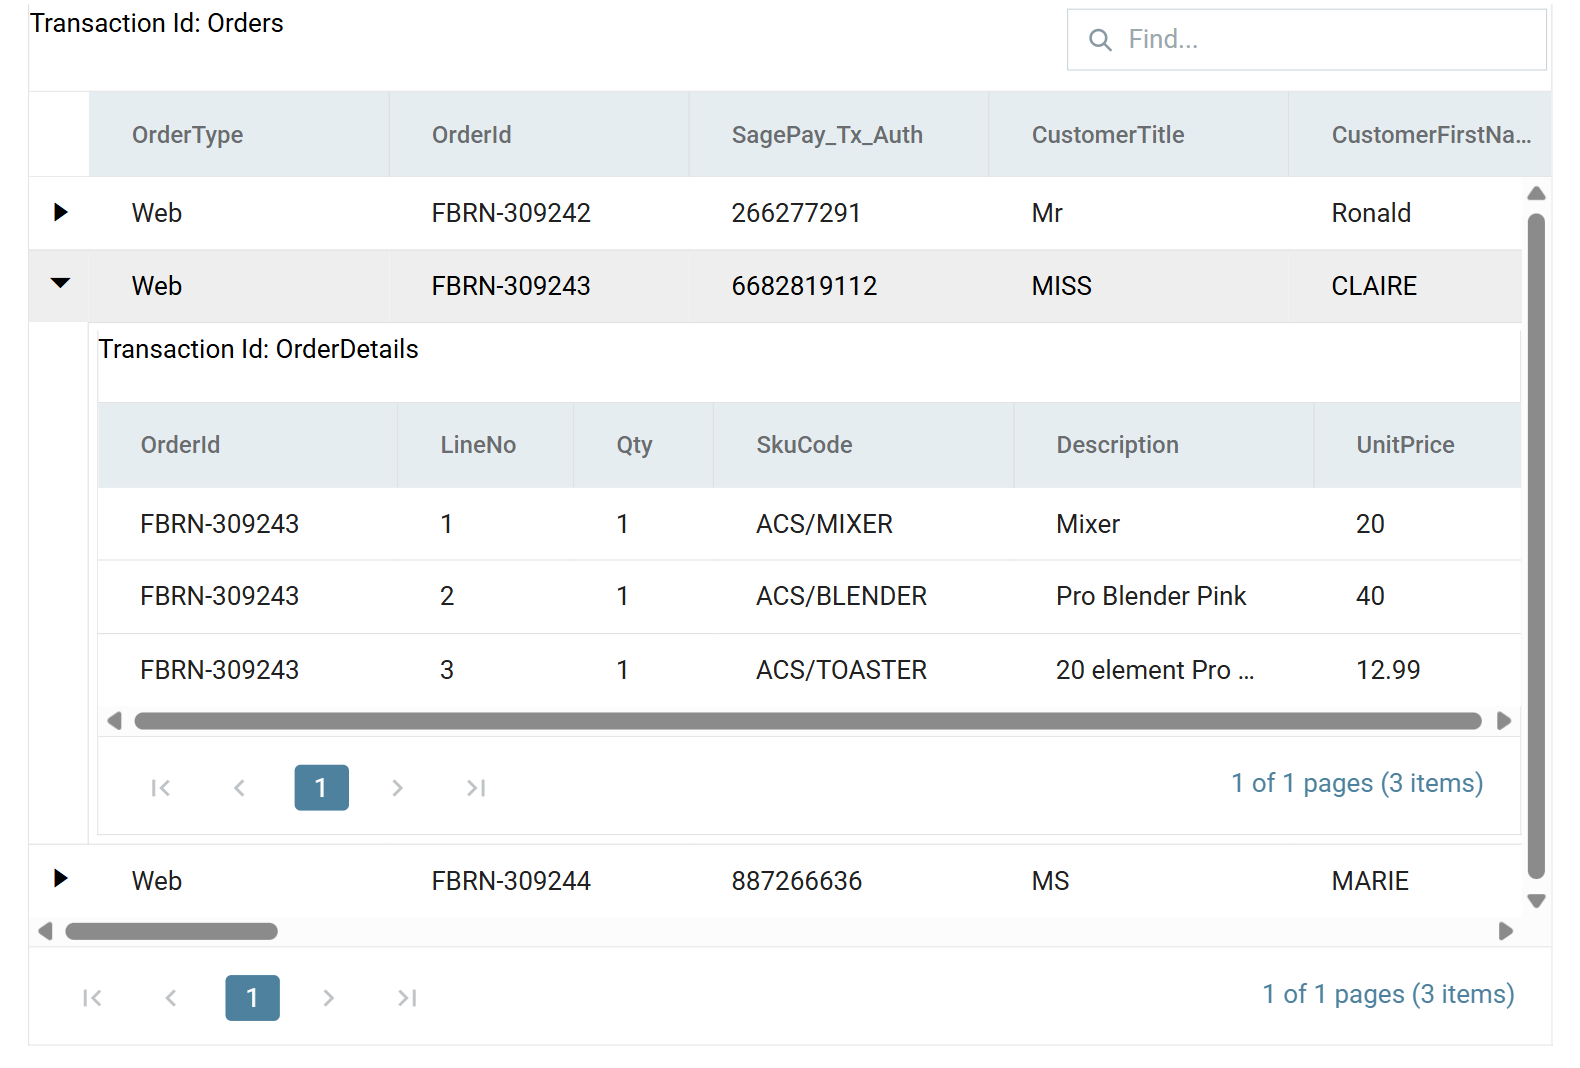Select page 1 in Orders pager

point(252,998)
